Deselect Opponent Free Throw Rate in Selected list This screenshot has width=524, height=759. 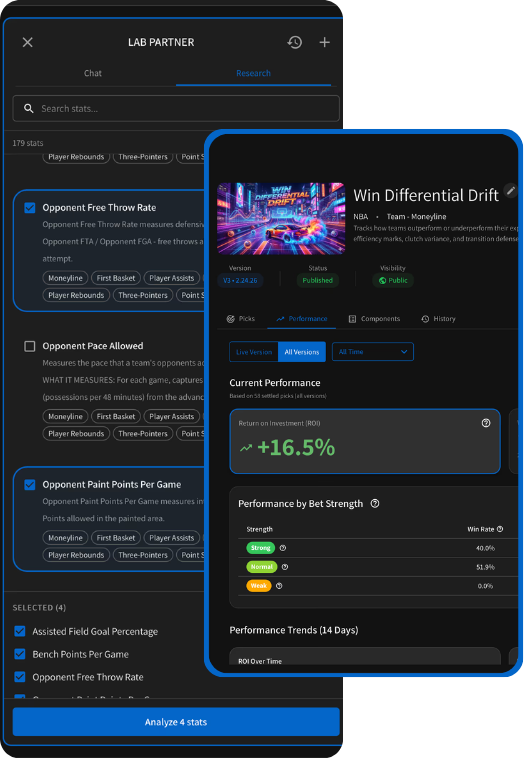(20, 677)
